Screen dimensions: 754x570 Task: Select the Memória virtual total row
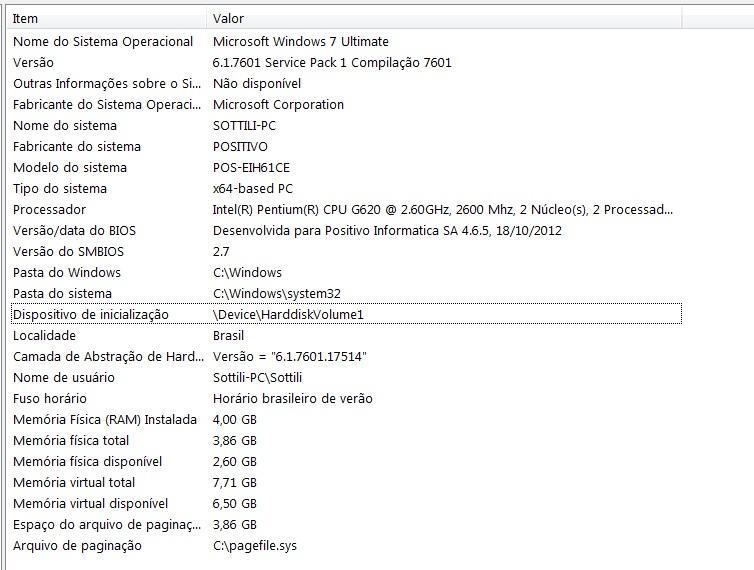tap(346, 482)
